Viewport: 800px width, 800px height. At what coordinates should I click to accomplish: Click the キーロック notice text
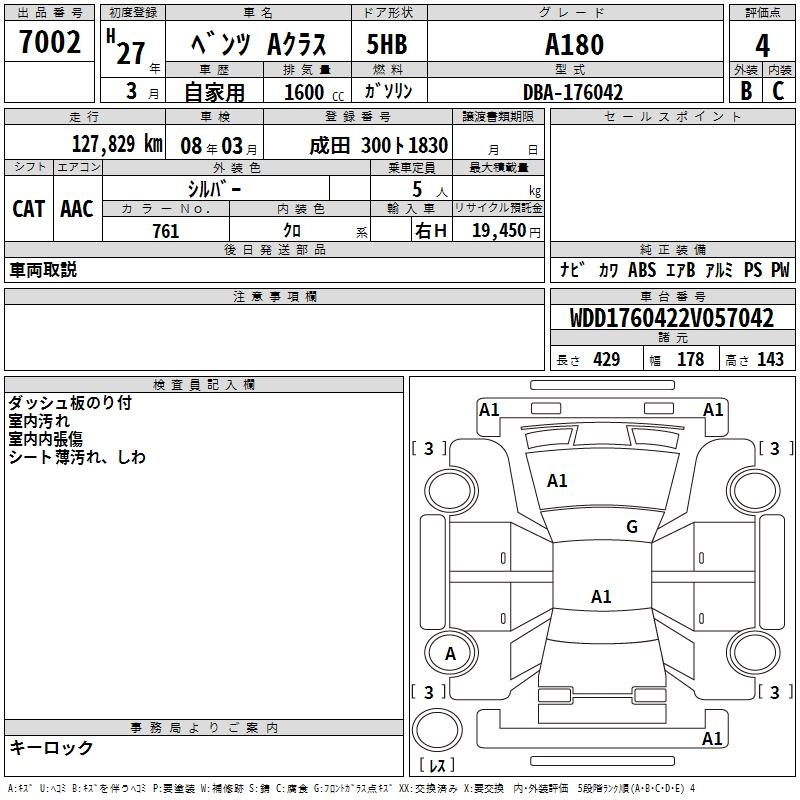pyautogui.click(x=51, y=748)
